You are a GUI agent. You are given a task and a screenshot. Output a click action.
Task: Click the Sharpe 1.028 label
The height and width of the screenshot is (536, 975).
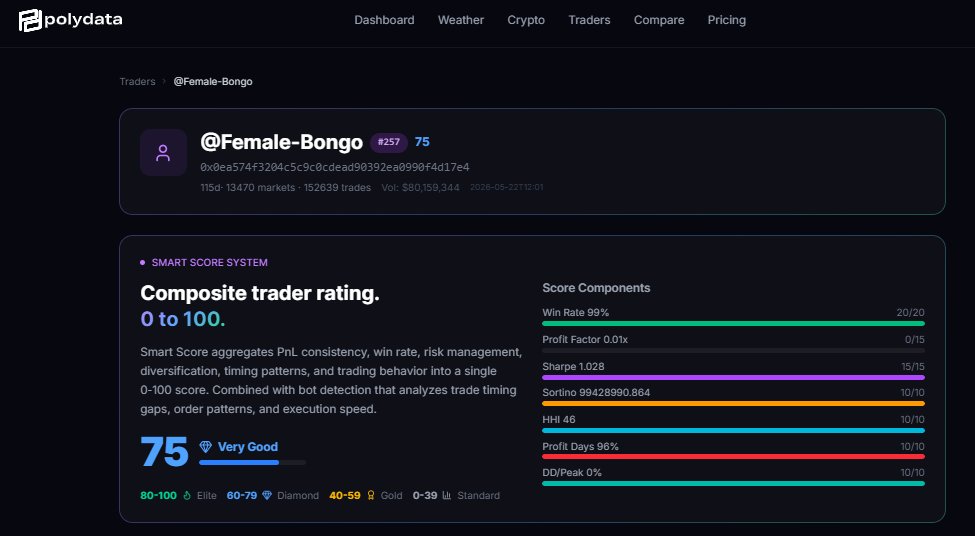pyautogui.click(x=573, y=366)
